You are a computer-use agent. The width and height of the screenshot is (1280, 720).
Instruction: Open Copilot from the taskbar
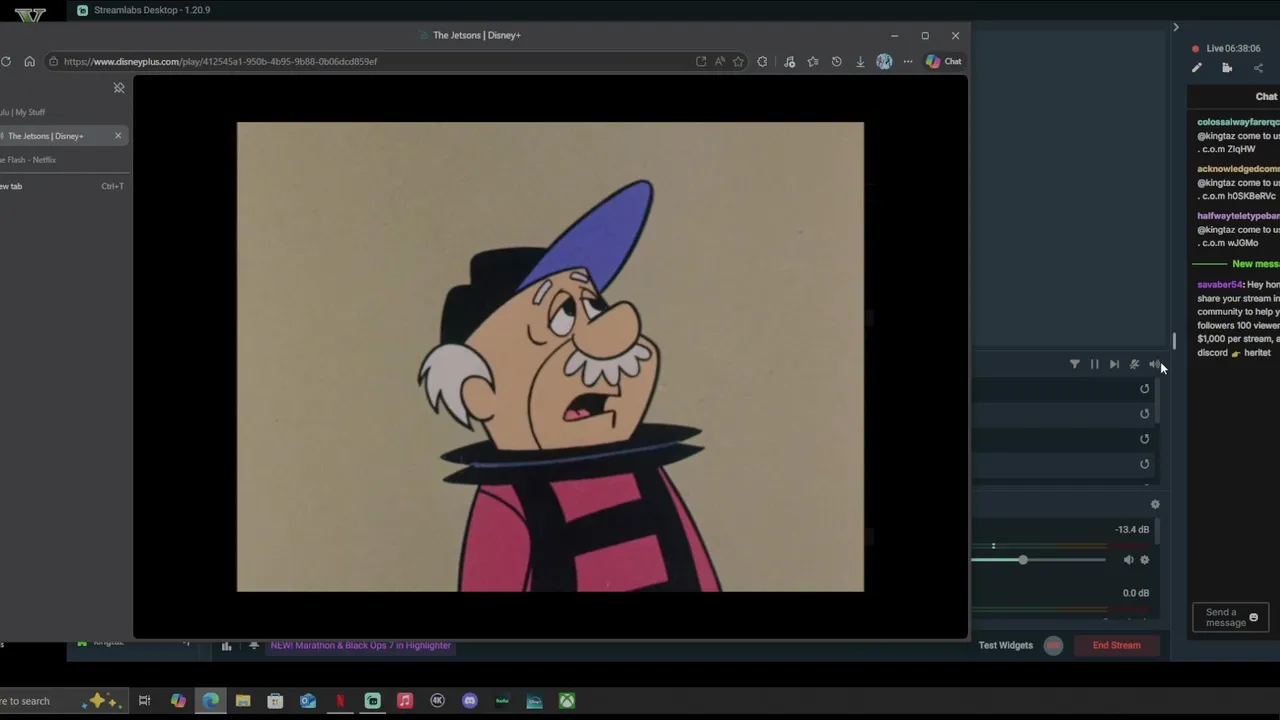[x=178, y=701]
